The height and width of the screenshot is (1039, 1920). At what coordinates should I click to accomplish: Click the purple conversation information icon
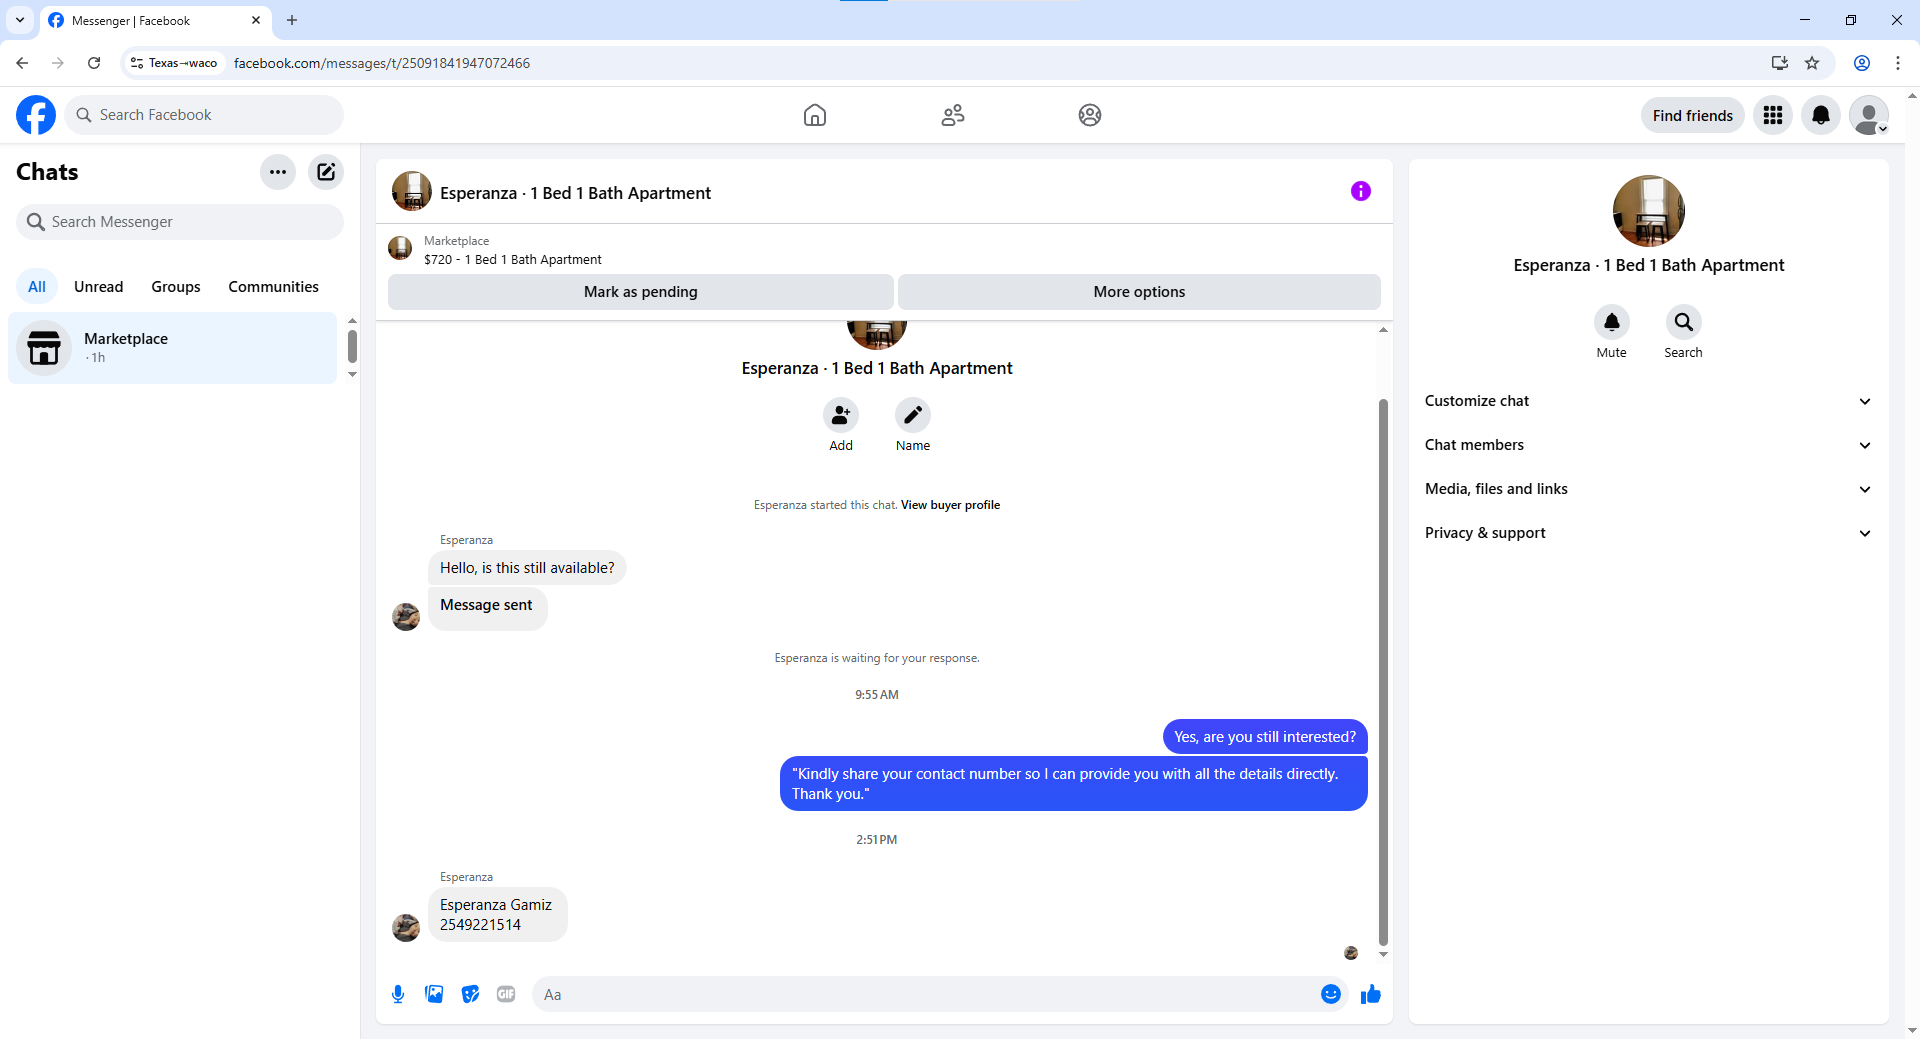pyautogui.click(x=1361, y=191)
